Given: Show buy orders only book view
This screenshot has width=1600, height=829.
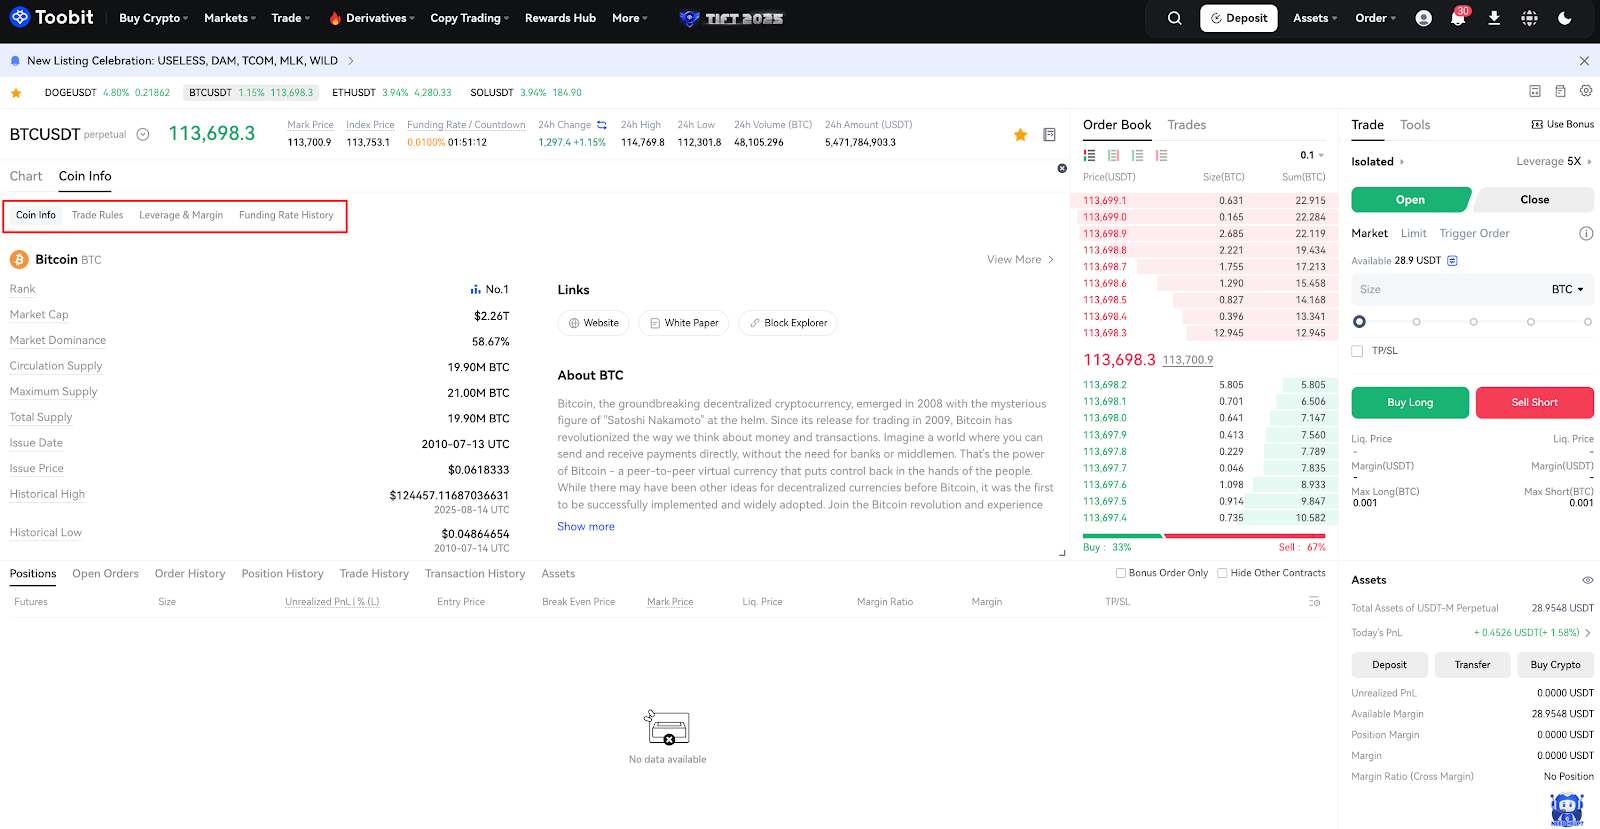Looking at the screenshot, I should (1137, 155).
